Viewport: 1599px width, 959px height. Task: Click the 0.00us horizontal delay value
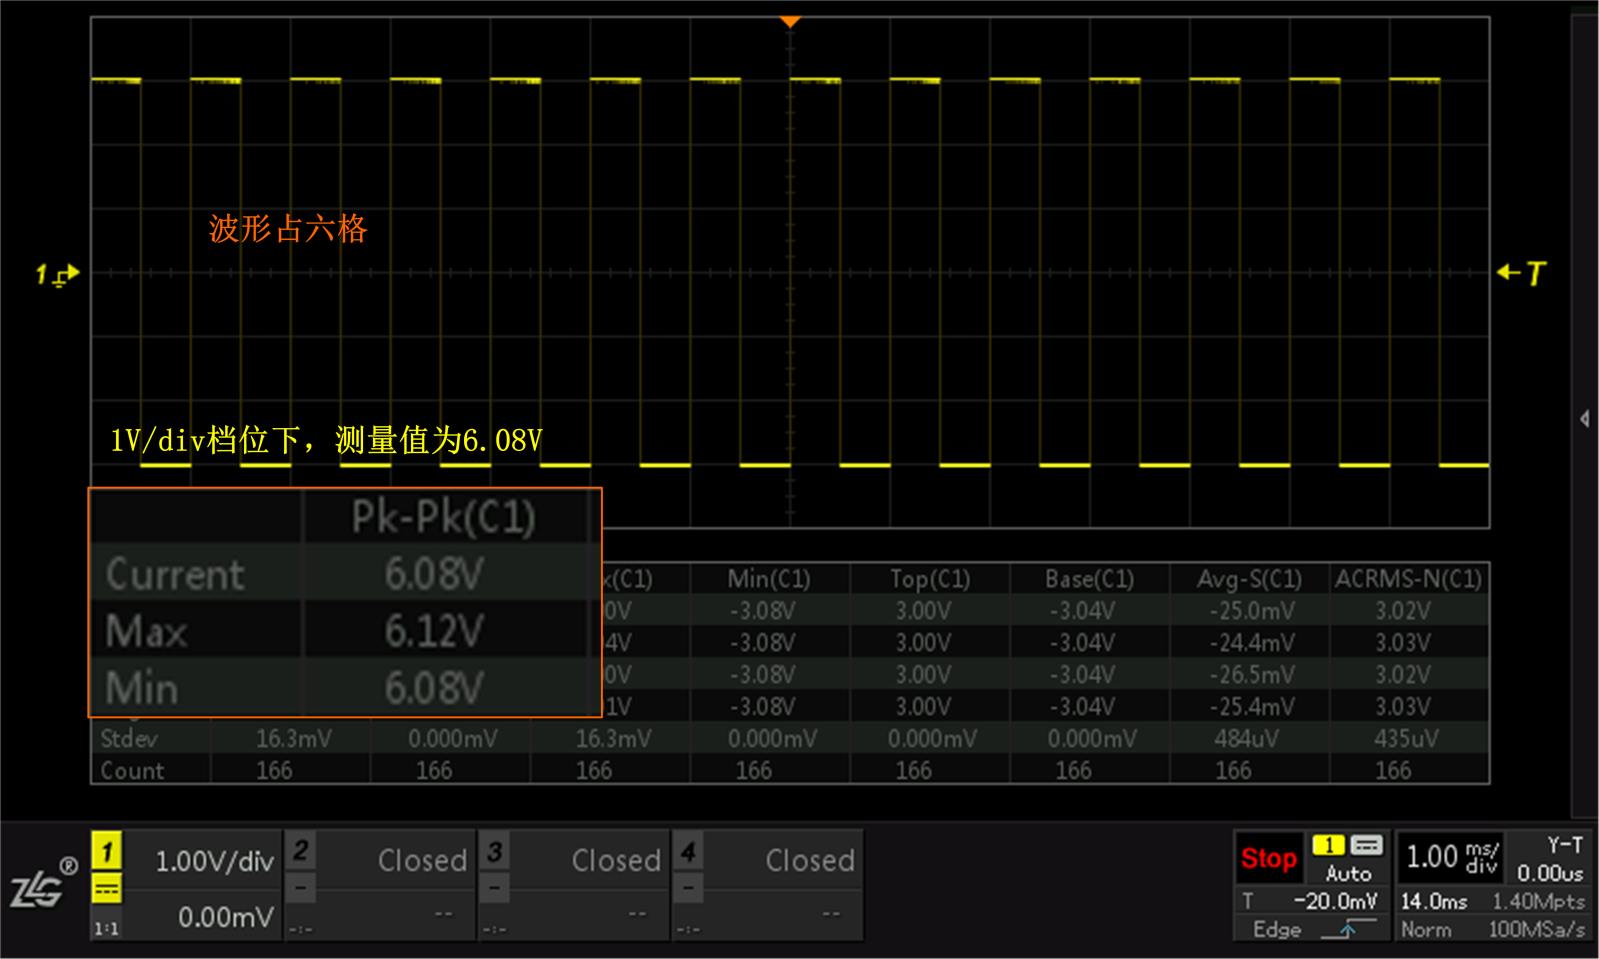click(x=1550, y=873)
